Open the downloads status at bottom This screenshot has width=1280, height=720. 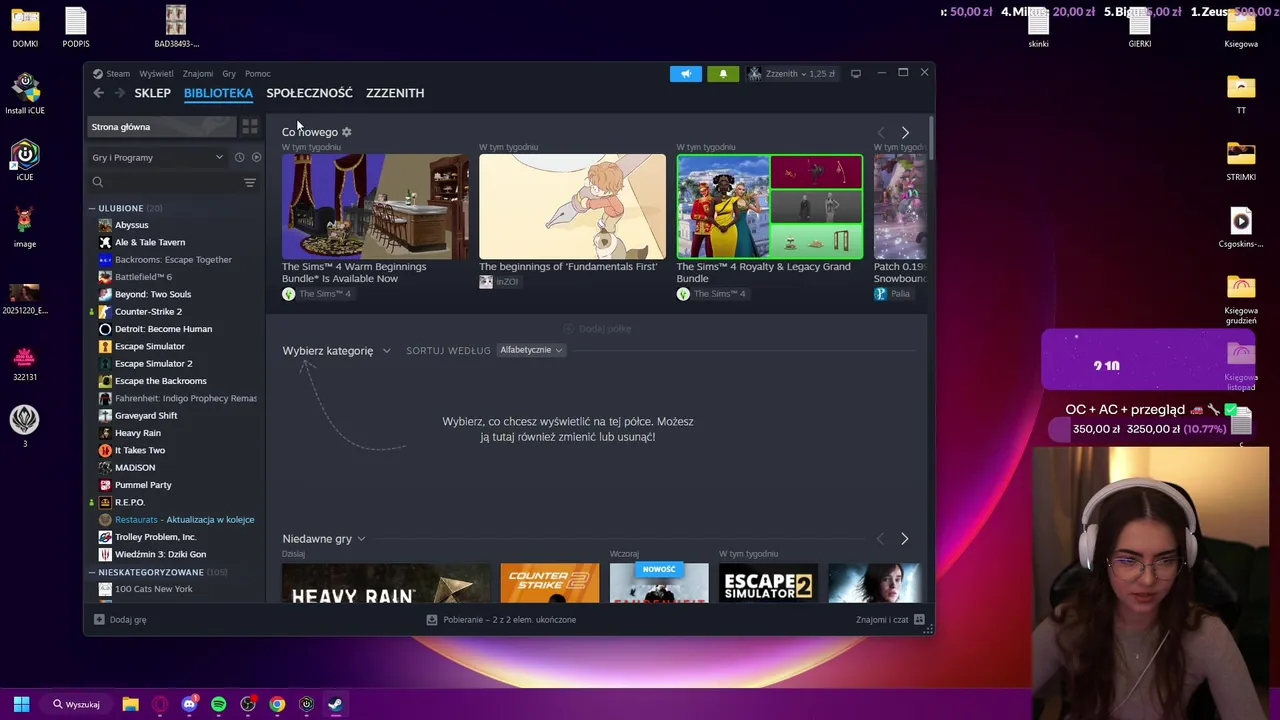click(x=501, y=620)
